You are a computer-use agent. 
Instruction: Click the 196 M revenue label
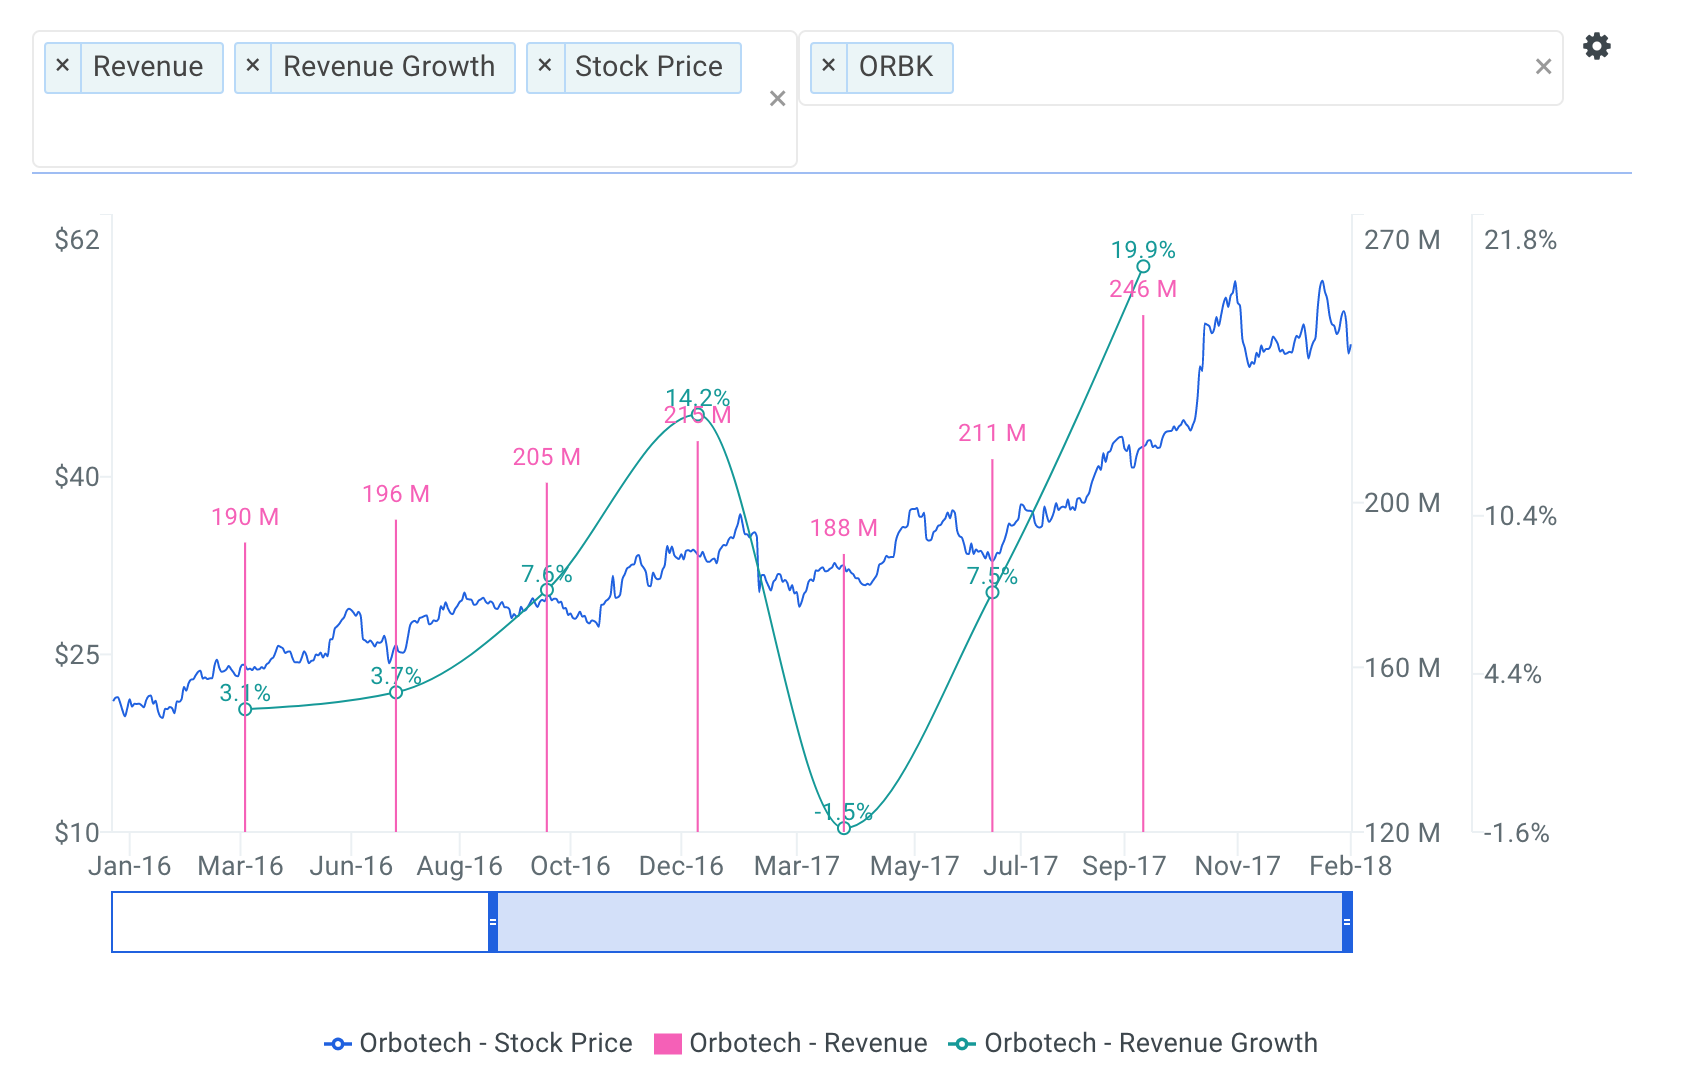[396, 494]
